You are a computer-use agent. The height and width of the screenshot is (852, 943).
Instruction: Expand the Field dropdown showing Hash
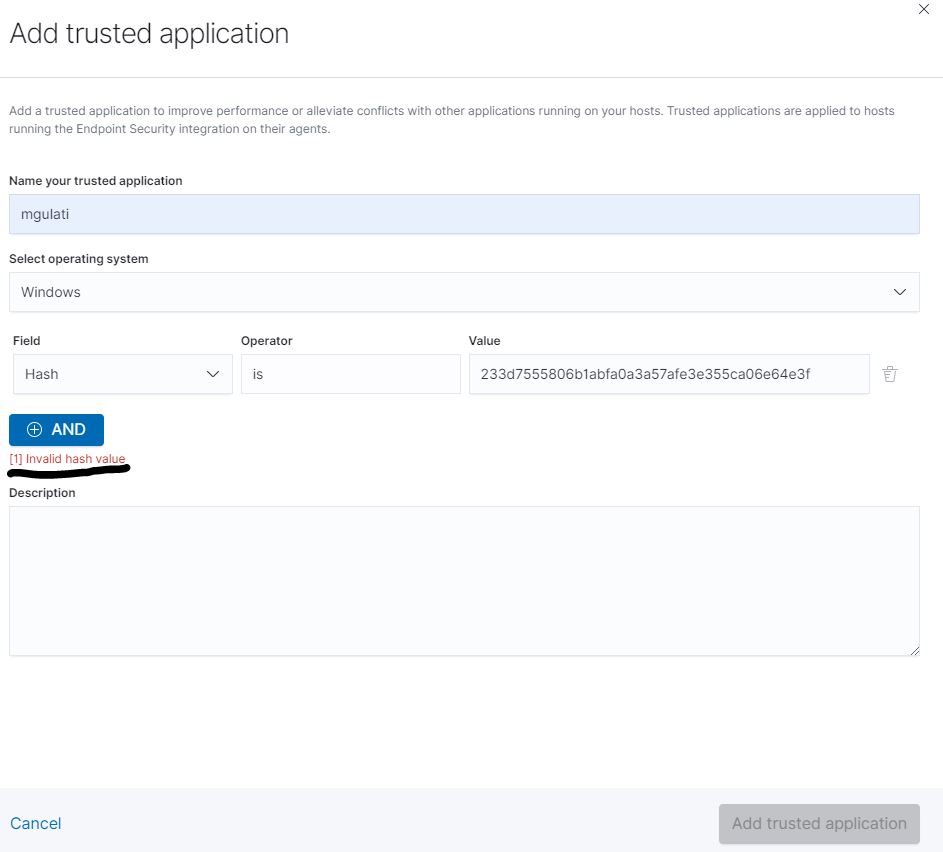click(x=123, y=374)
